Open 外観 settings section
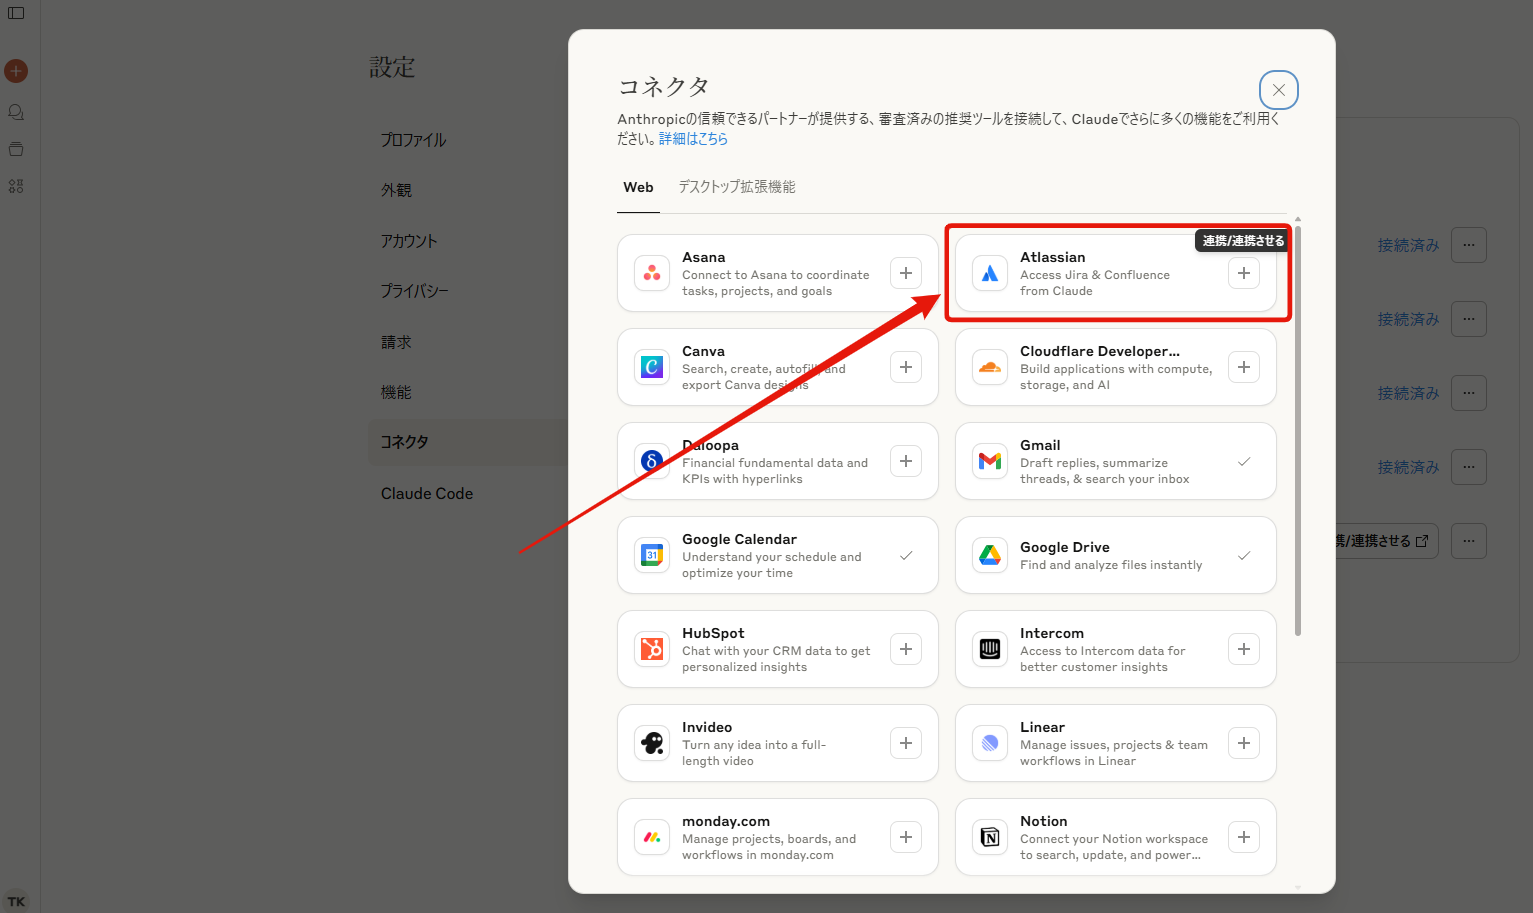 tap(396, 190)
